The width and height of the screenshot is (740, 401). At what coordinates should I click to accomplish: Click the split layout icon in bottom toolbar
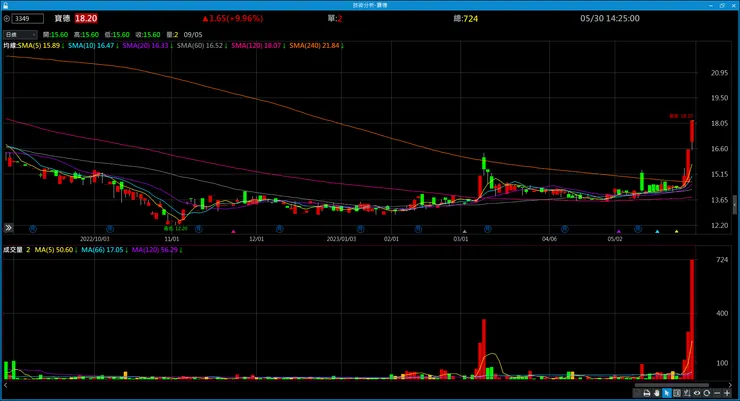677,393
